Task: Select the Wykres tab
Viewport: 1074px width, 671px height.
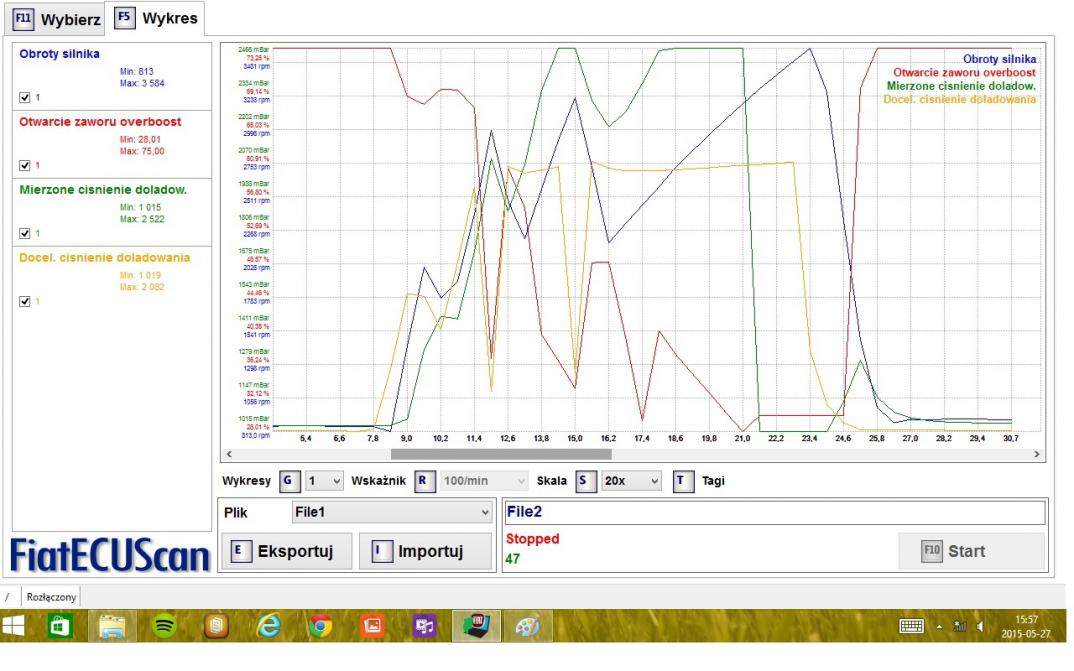Action: tap(156, 18)
